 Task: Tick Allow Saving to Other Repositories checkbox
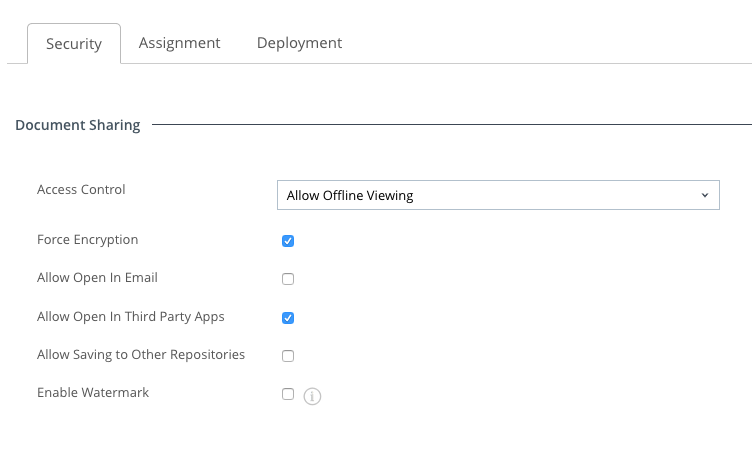point(288,356)
